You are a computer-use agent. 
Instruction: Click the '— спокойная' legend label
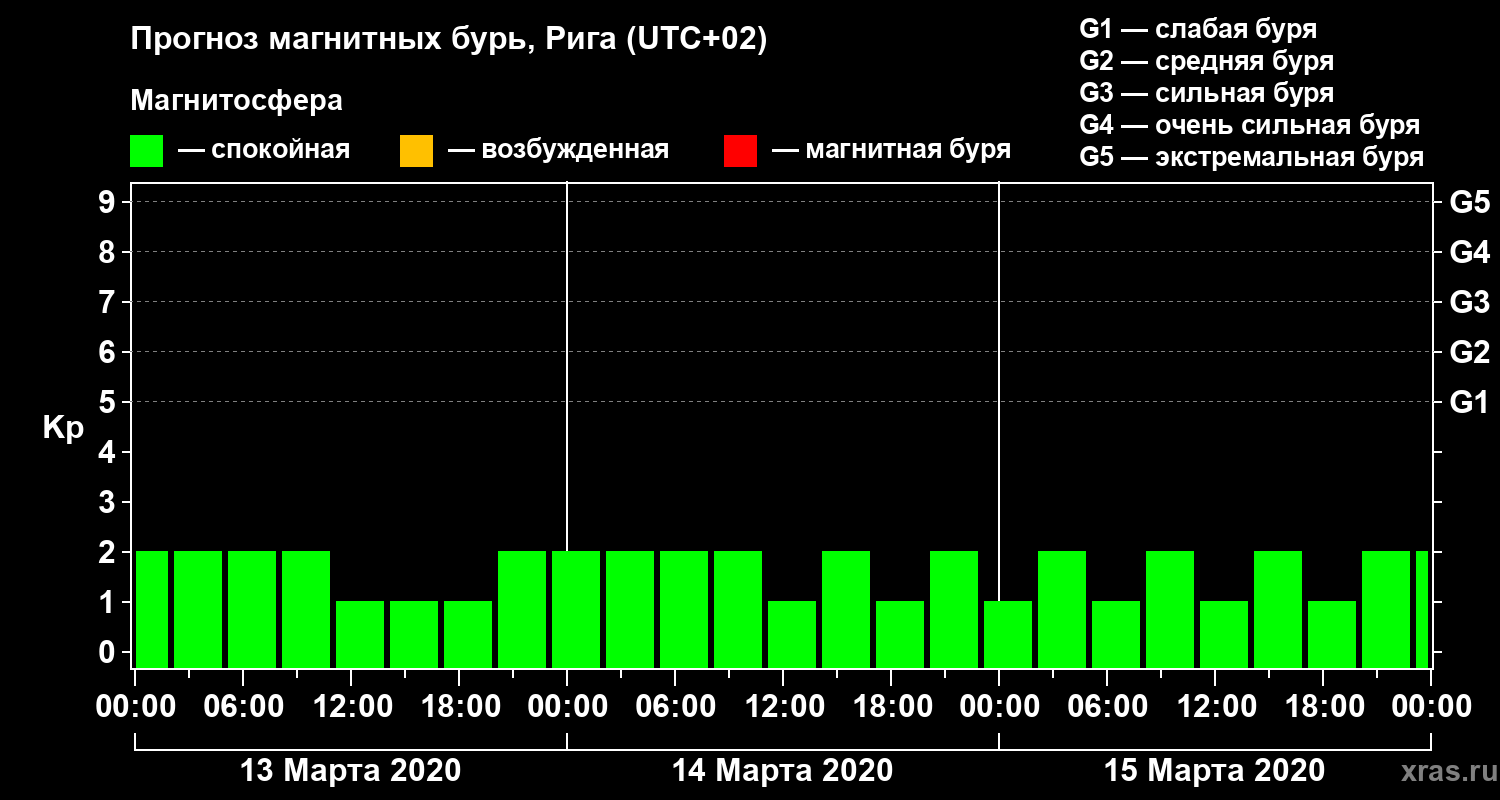tap(264, 151)
